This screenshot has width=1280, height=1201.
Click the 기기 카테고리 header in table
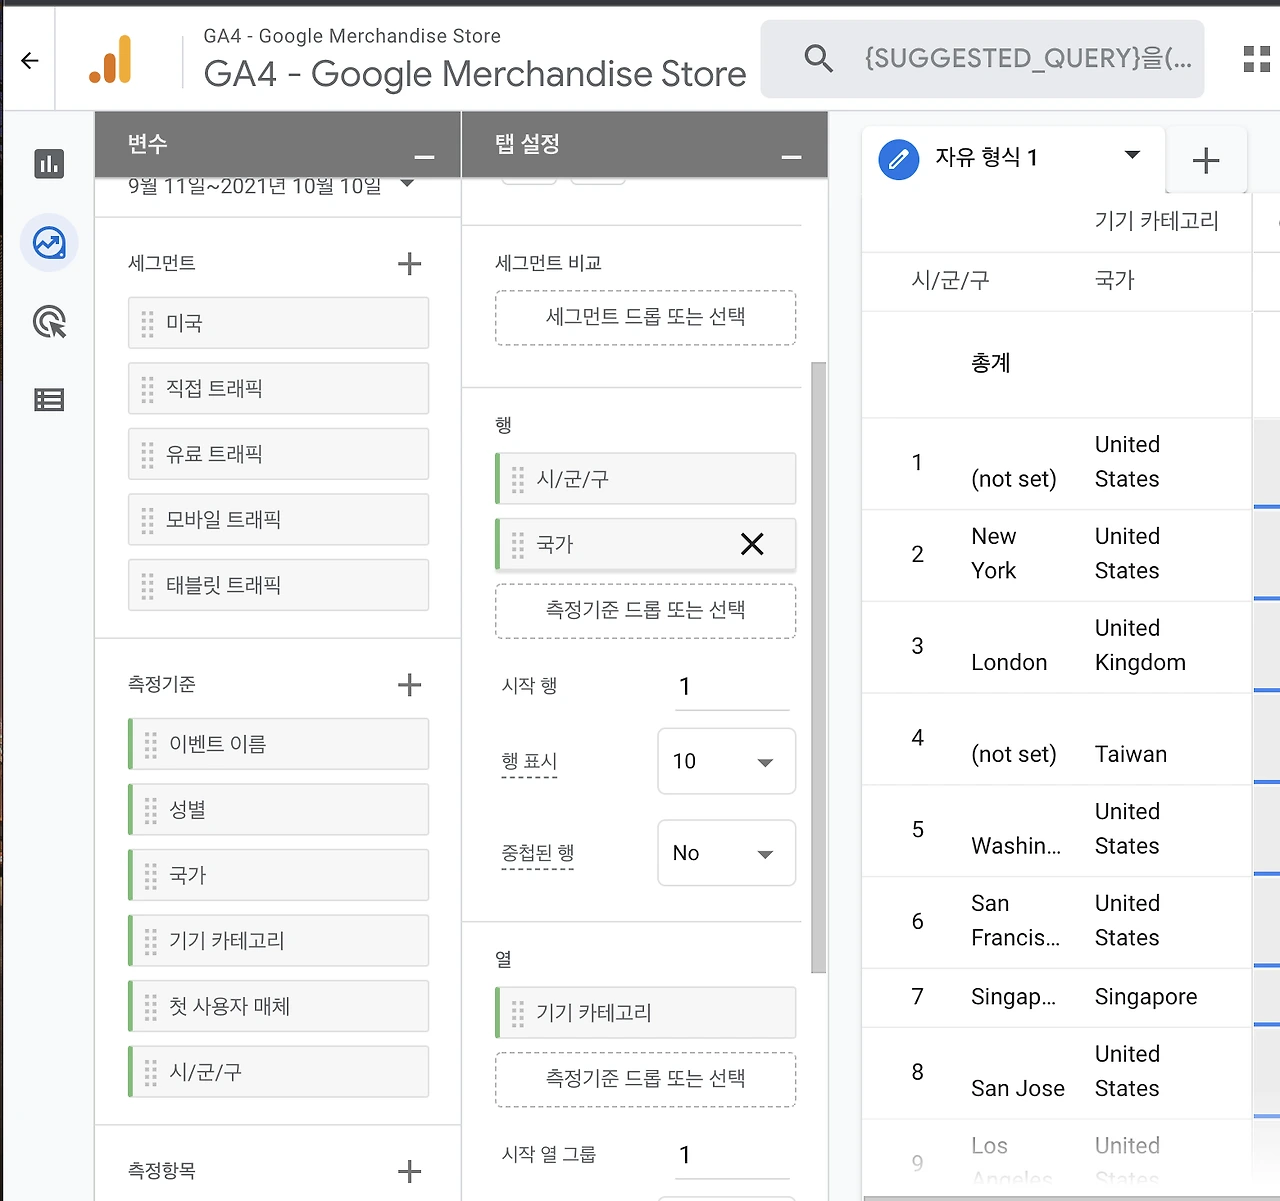tap(1157, 221)
